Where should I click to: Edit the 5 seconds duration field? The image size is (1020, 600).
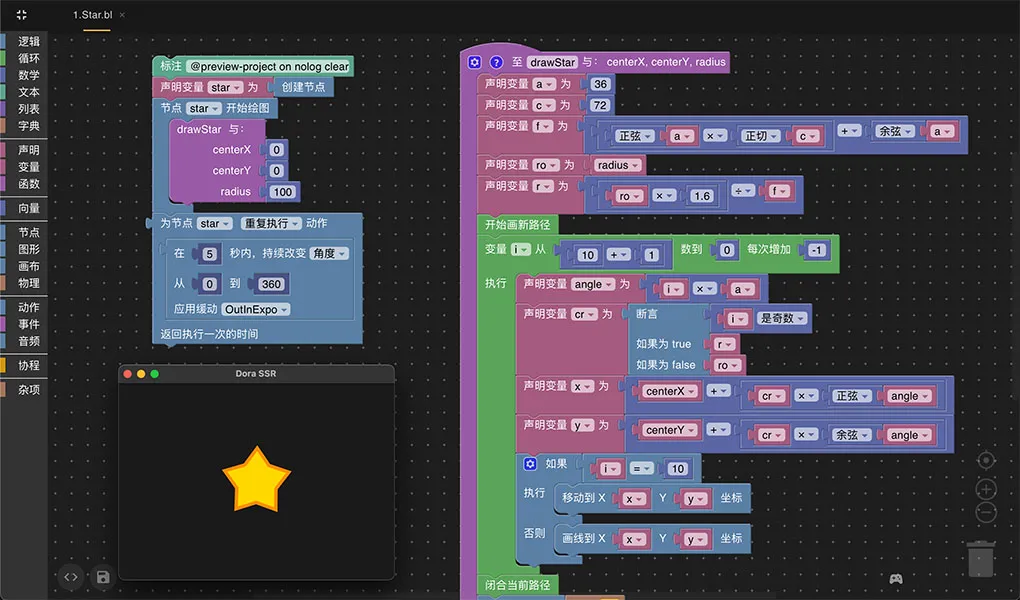[x=209, y=254]
